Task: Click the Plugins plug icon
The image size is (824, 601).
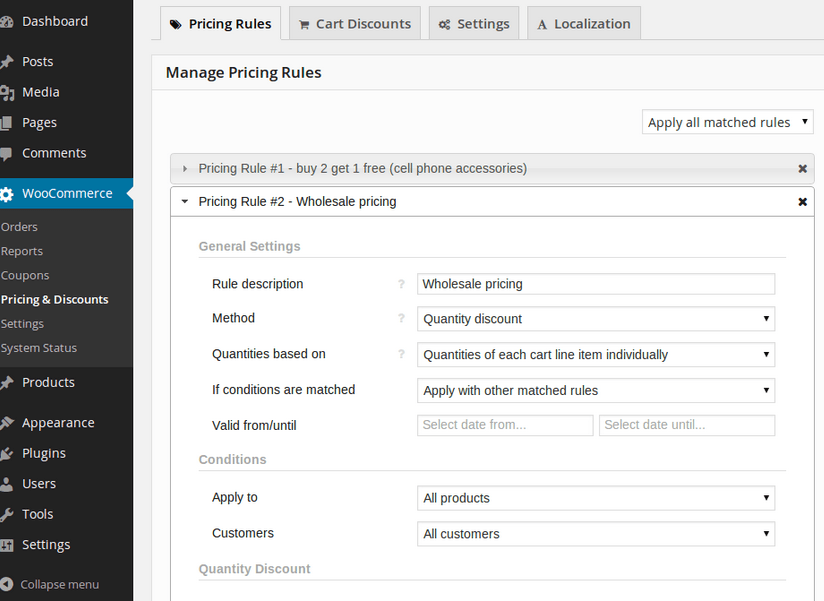Action: 6,453
